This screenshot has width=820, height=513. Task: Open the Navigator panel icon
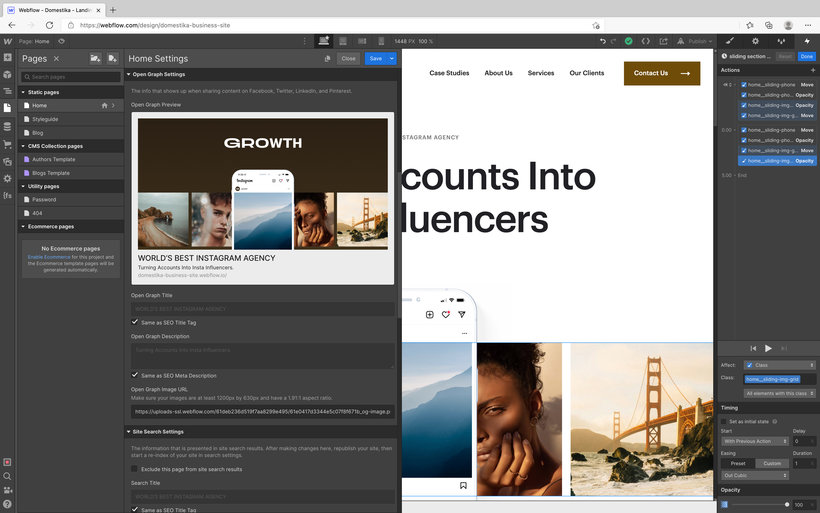tap(7, 91)
